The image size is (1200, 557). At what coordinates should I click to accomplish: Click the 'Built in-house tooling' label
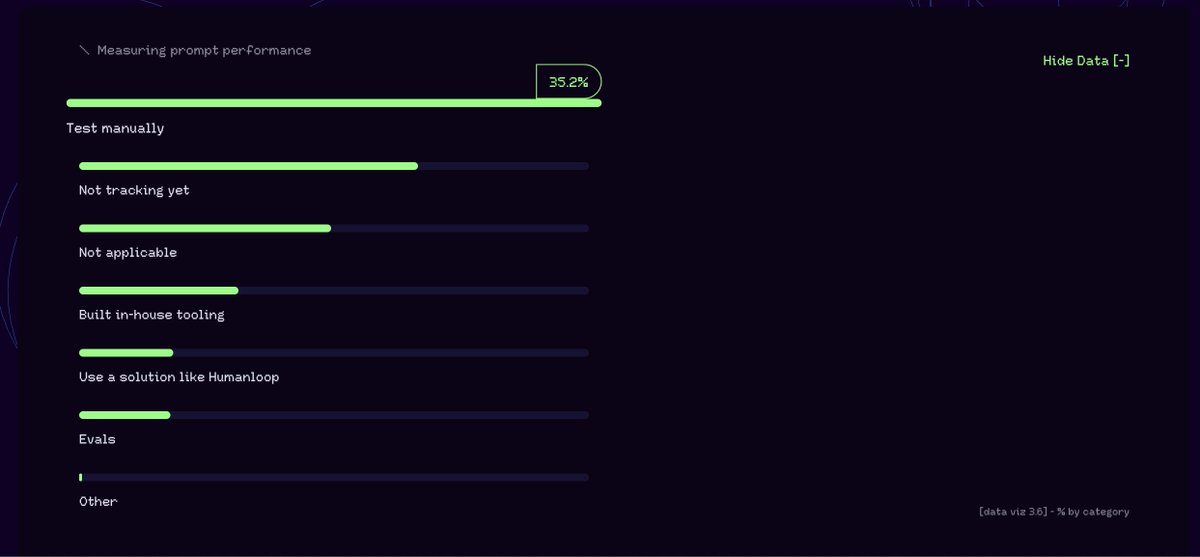(x=152, y=315)
